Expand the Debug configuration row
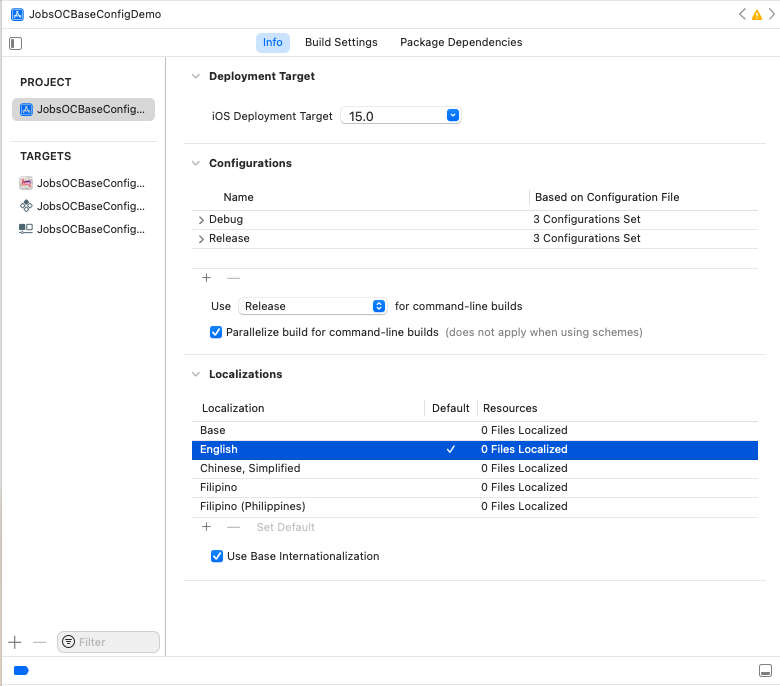 pos(201,220)
